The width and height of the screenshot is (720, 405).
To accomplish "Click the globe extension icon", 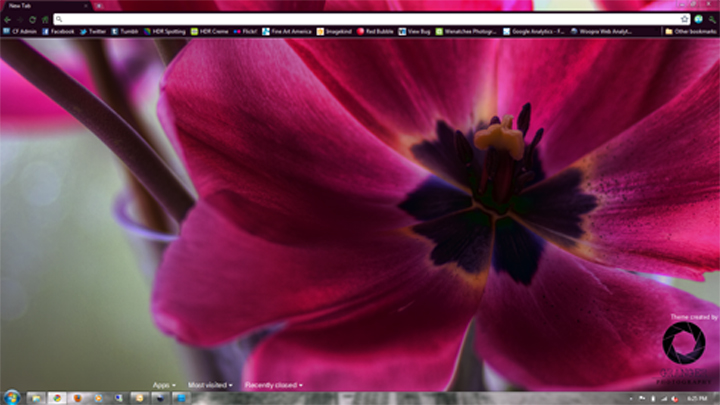I will (699, 19).
